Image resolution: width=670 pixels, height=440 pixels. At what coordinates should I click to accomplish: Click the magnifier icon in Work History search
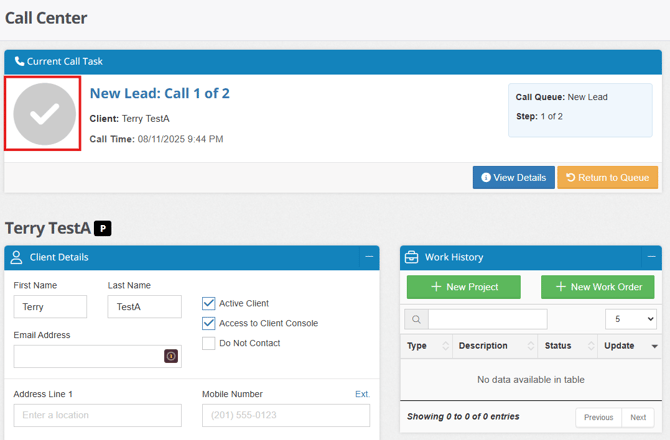click(416, 319)
